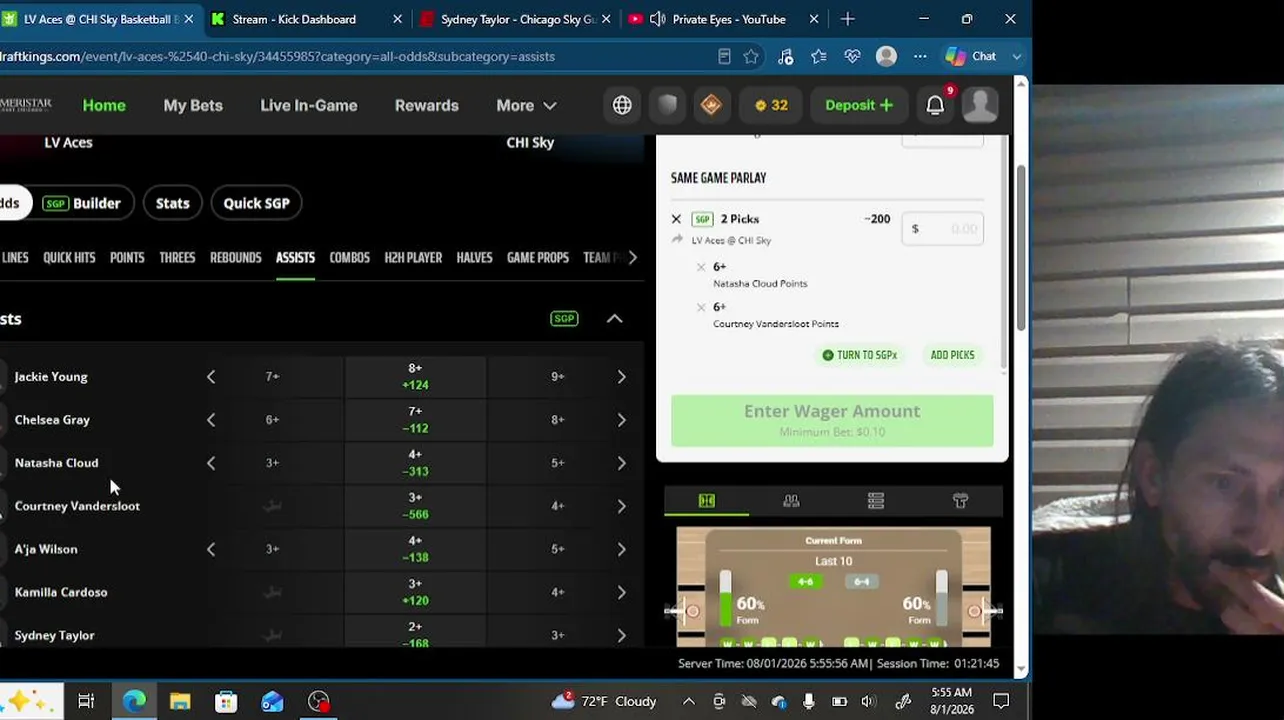Switch to the Rebounds category tab
The image size is (1284, 720).
click(x=235, y=257)
